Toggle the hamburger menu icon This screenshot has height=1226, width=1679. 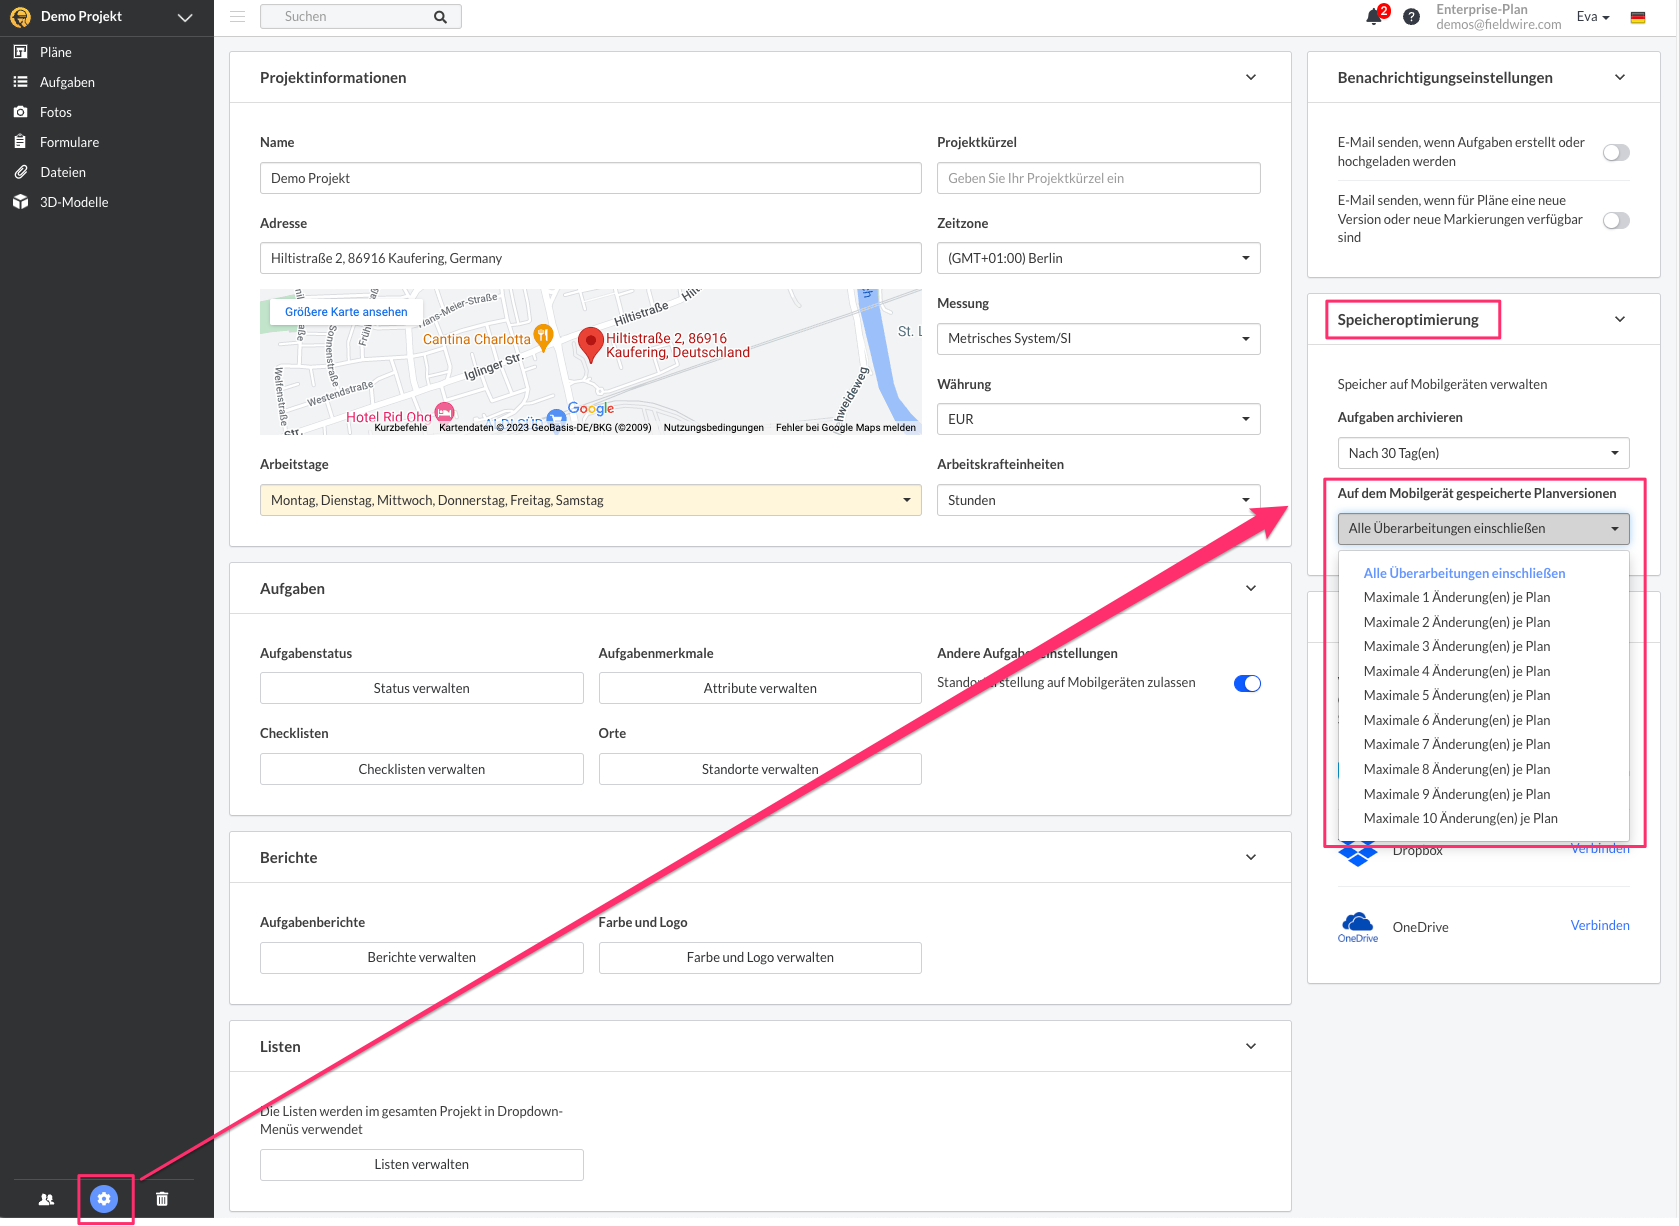coord(237,16)
